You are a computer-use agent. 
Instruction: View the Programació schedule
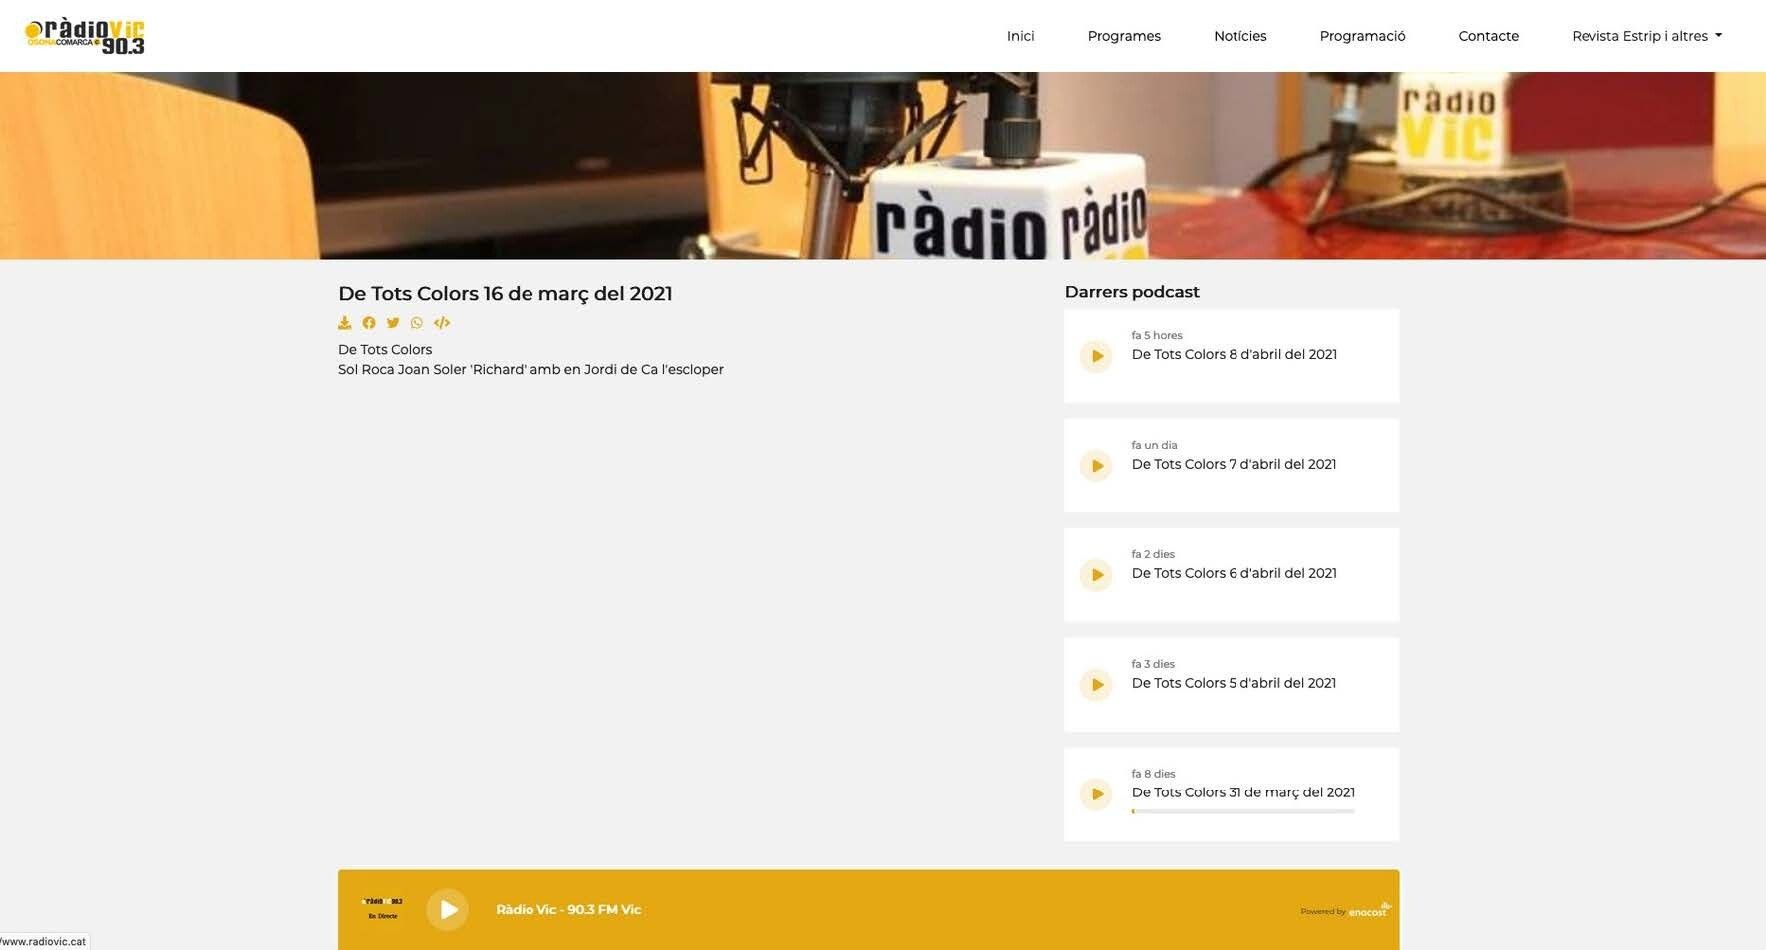pos(1362,36)
